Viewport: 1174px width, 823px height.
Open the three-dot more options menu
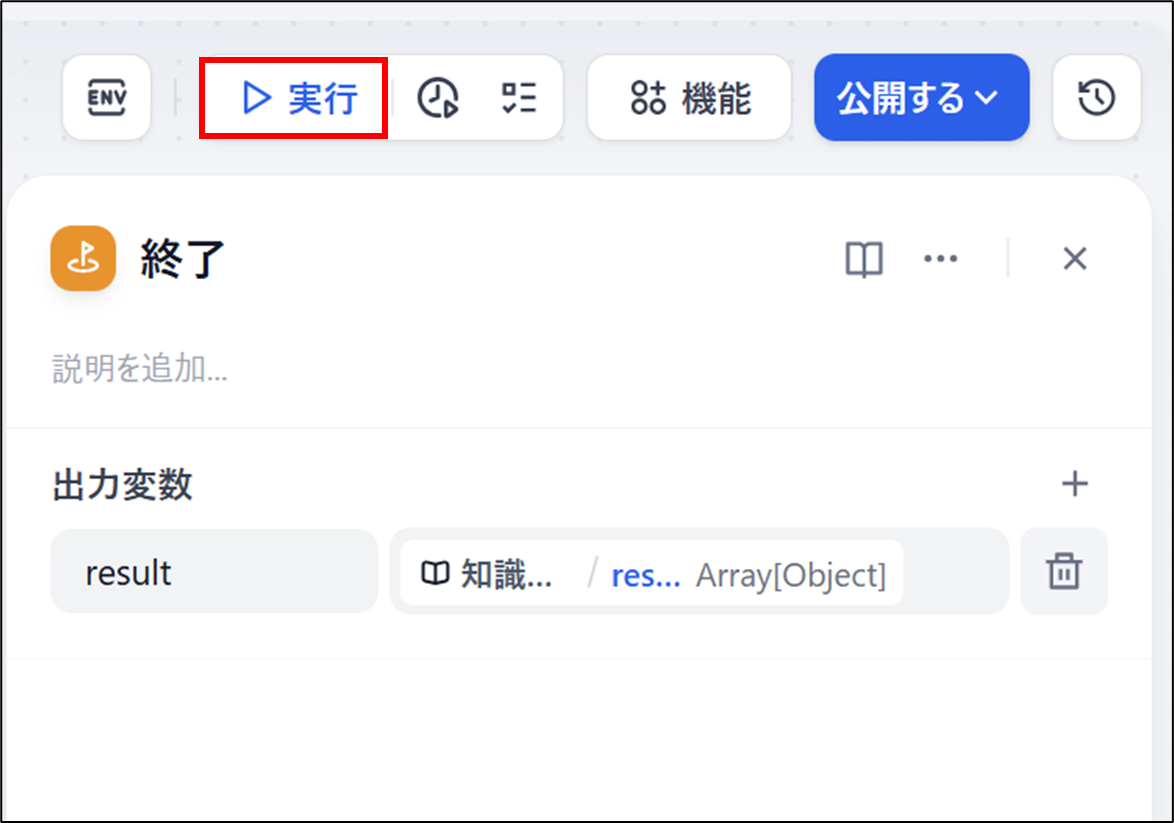[x=940, y=259]
